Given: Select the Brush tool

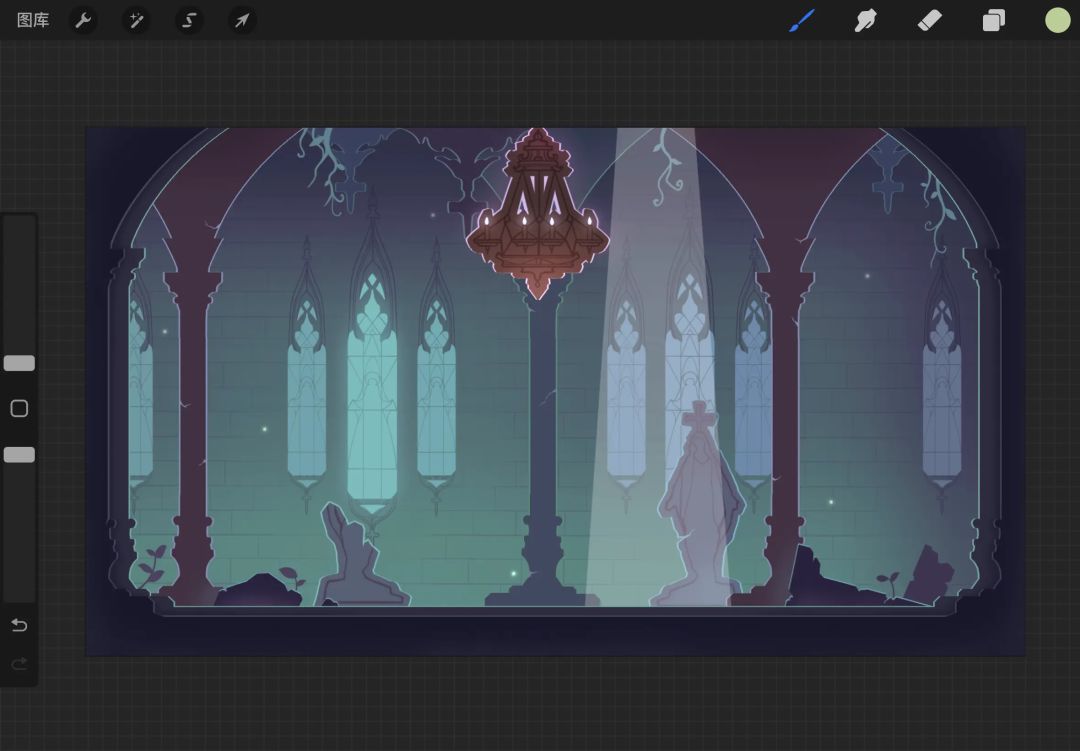Looking at the screenshot, I should [x=802, y=21].
